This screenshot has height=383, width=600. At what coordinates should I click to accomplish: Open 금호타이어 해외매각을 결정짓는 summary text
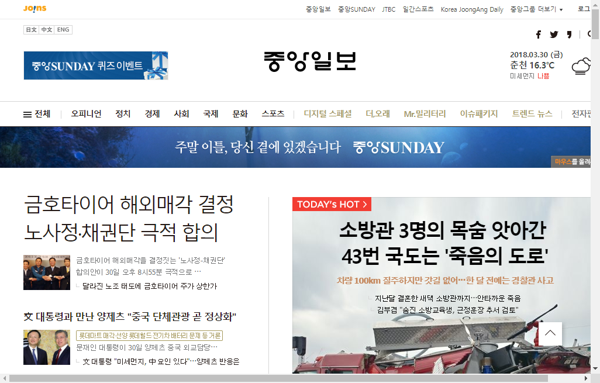[x=150, y=266]
